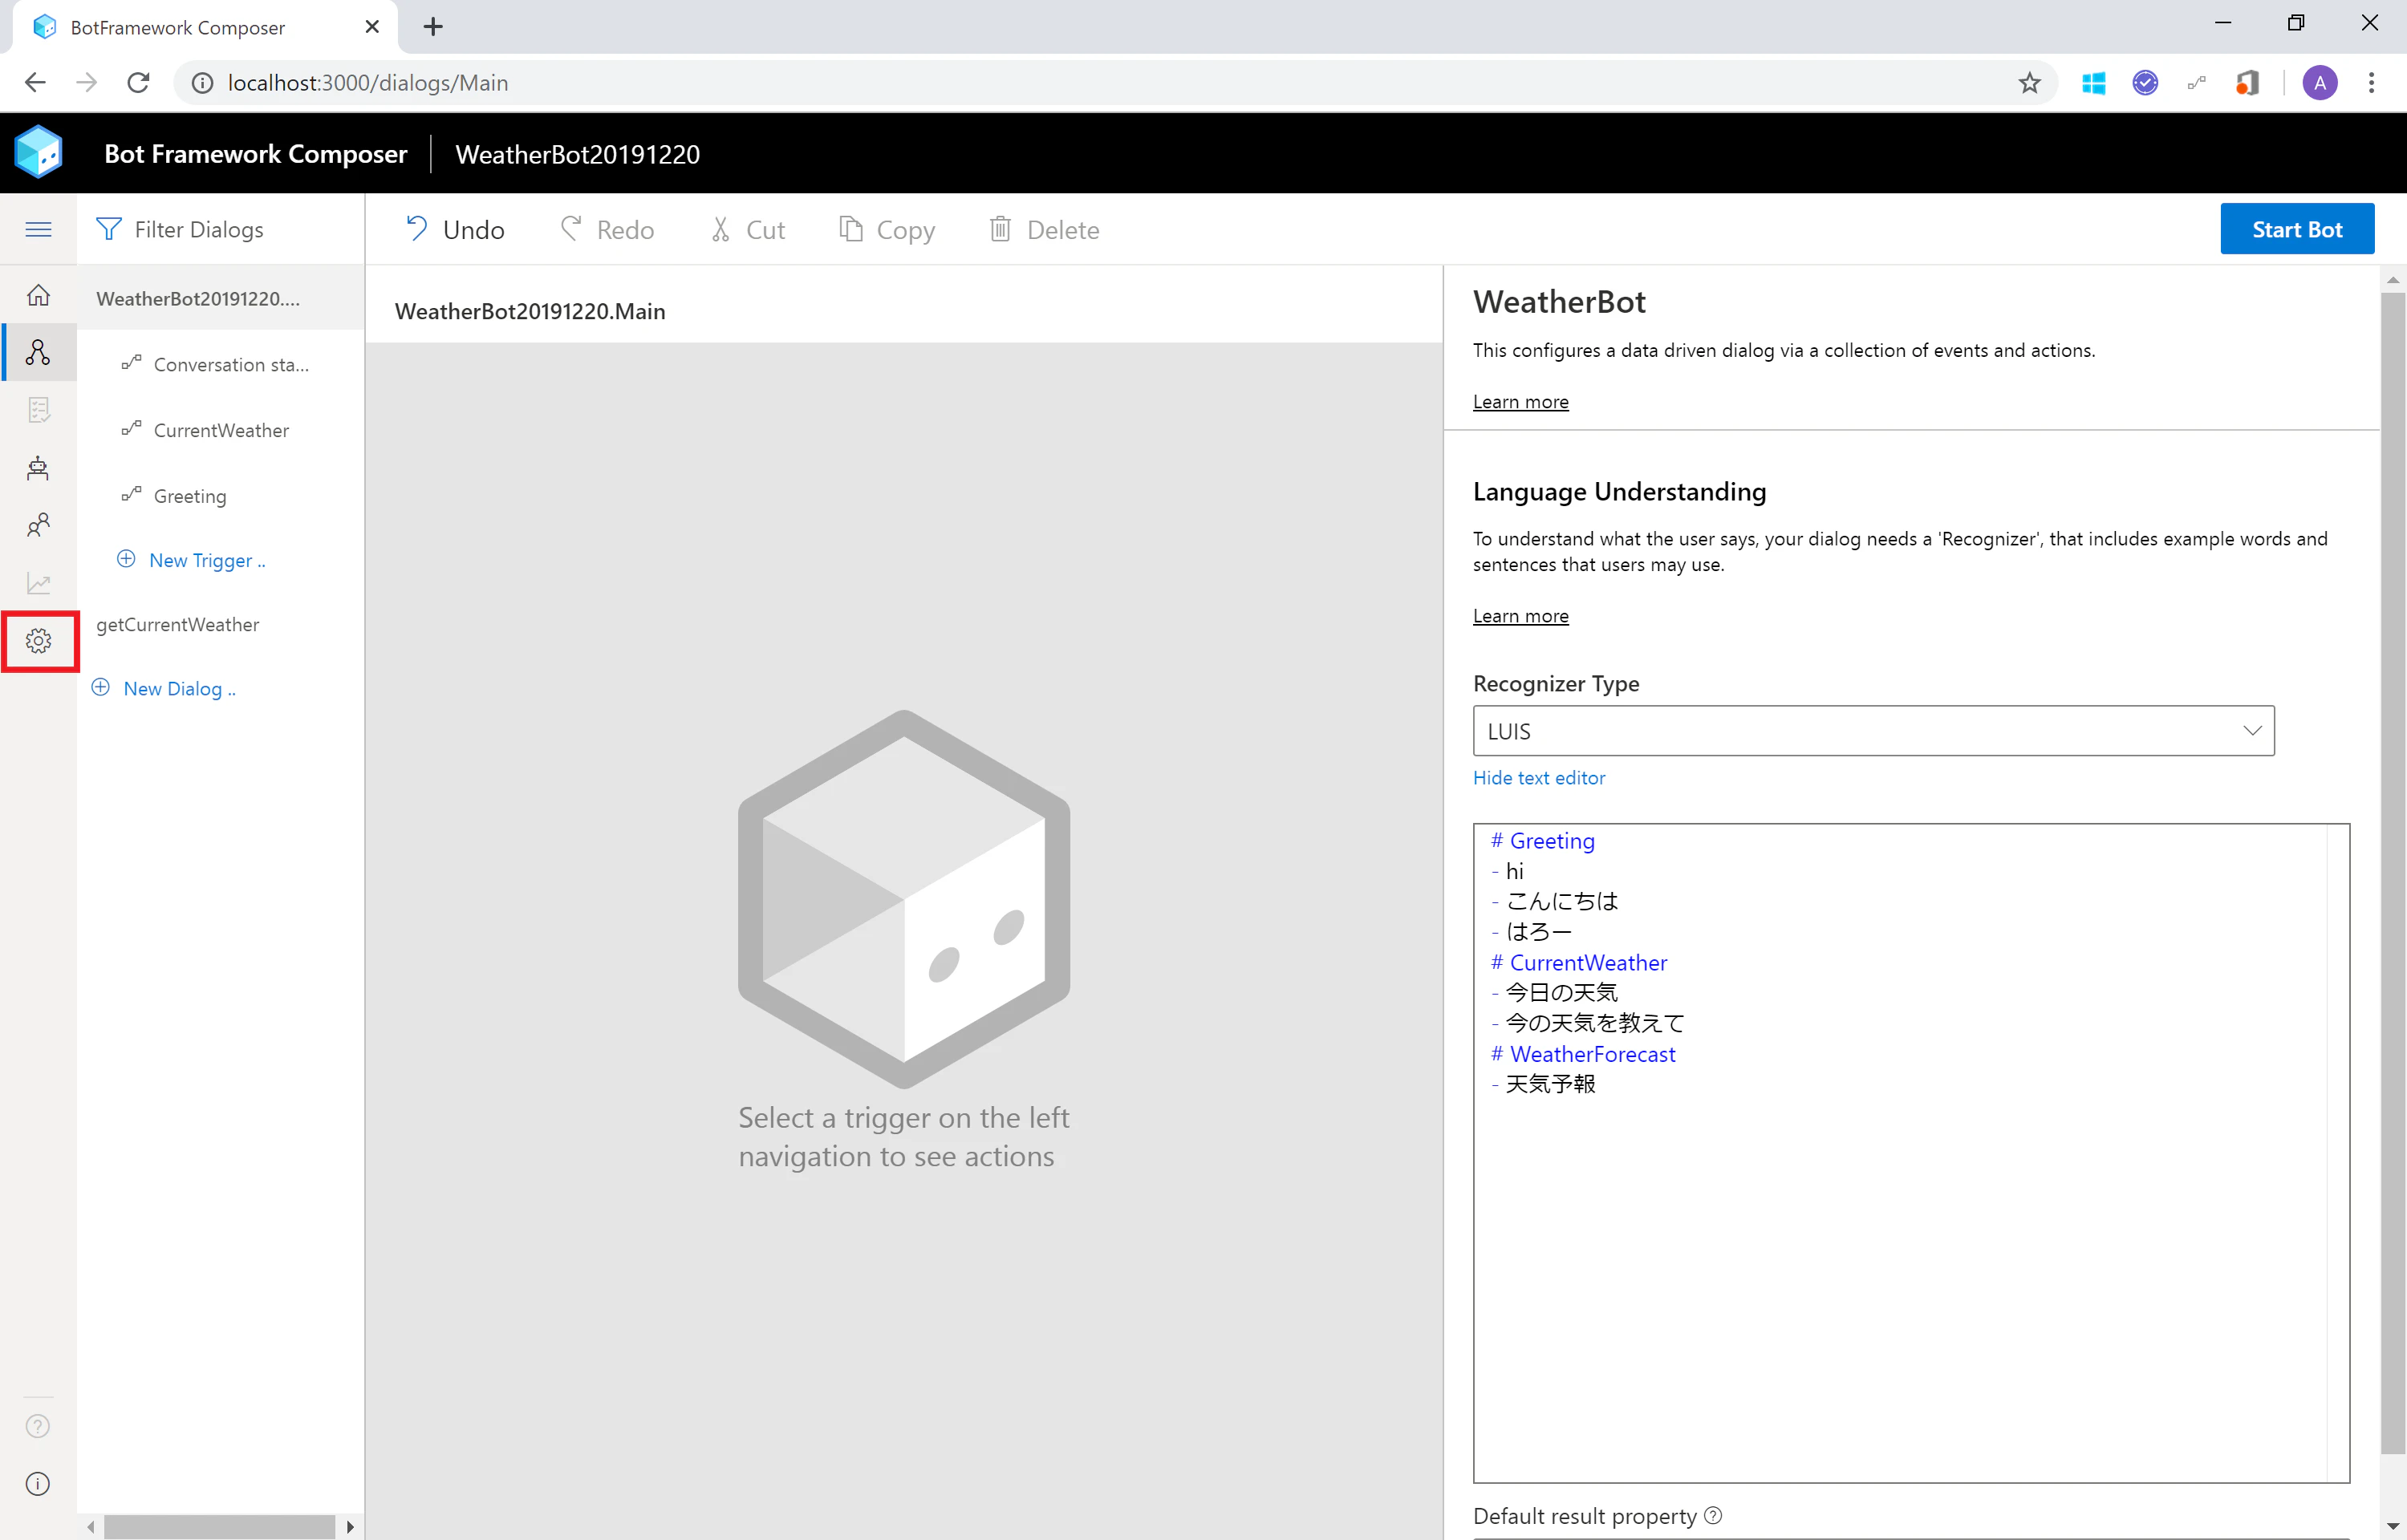Open the Home page icon in the sidebar
2407x1540 pixels.
(38, 295)
